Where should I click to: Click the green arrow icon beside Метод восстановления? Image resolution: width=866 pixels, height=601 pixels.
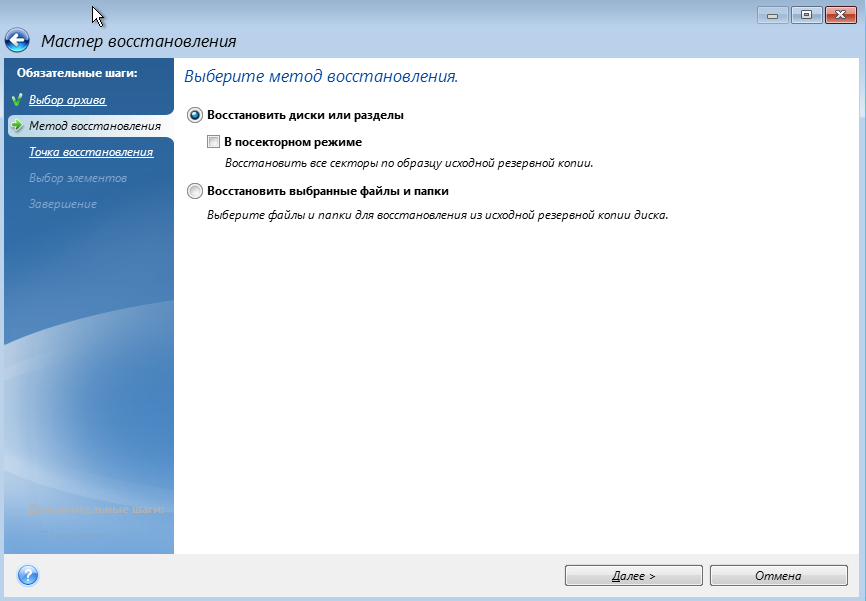click(17, 125)
